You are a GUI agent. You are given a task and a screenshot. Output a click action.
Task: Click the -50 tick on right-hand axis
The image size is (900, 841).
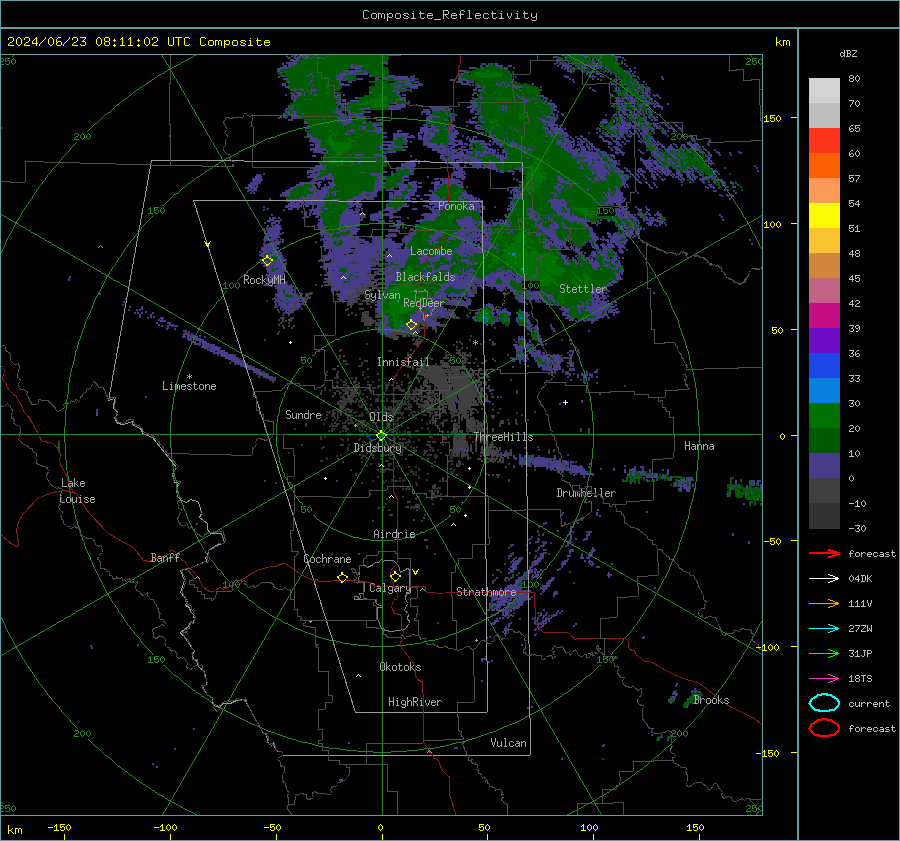tap(773, 541)
